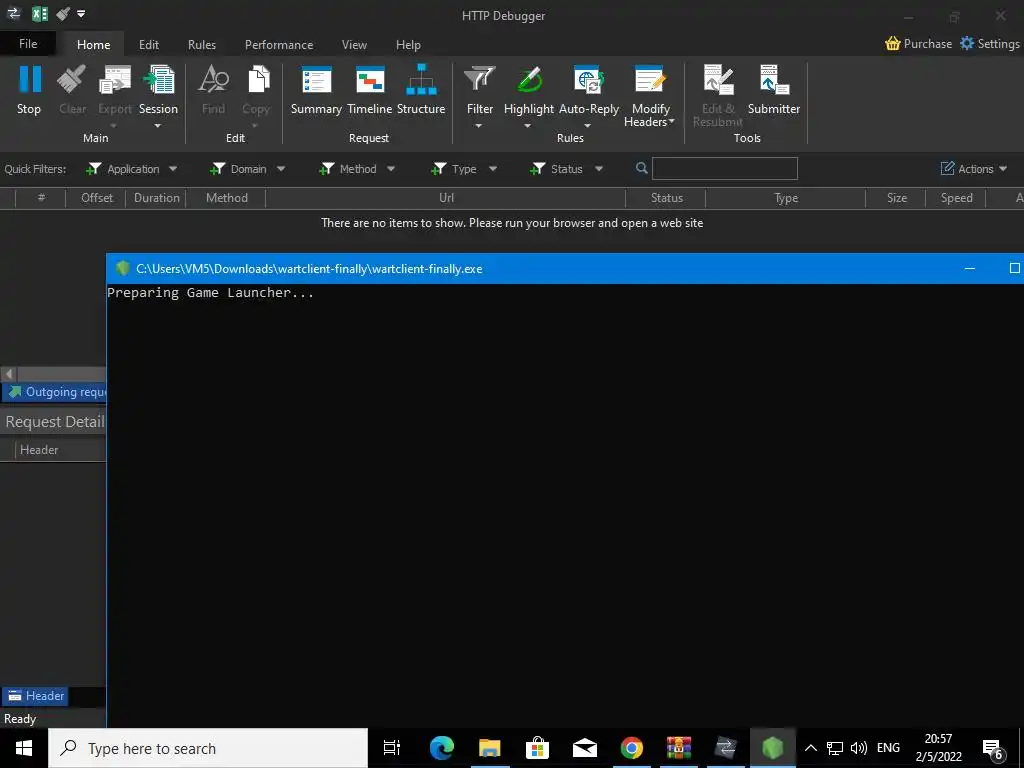Expand the Auto-Reply dropdown arrow
Screen dimensions: 1024x768
(x=587, y=125)
